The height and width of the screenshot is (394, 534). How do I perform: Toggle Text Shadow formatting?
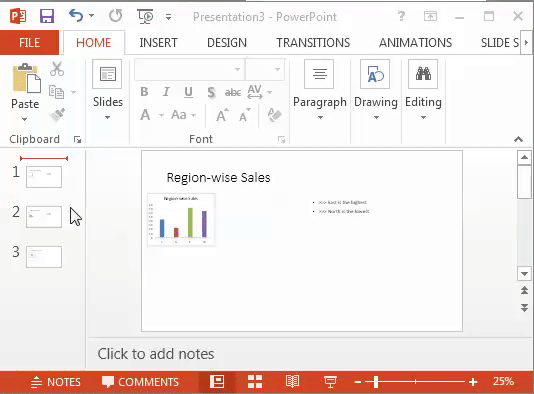(211, 92)
